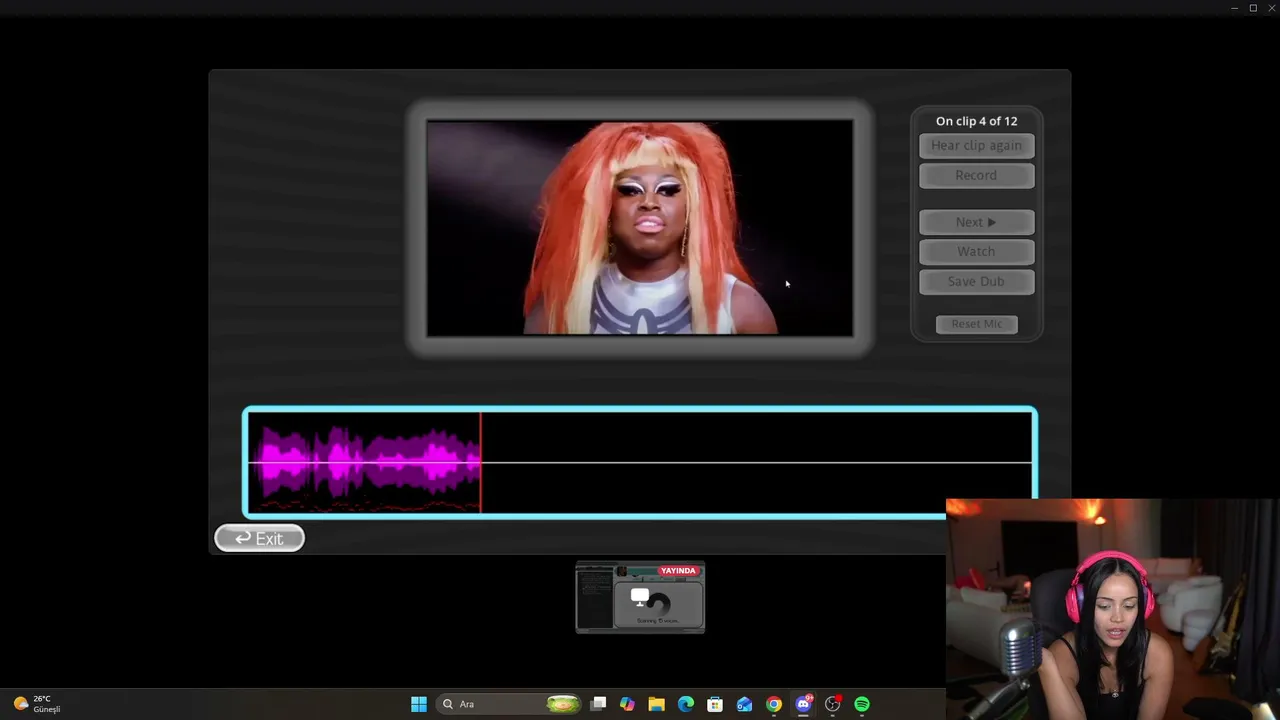The width and height of the screenshot is (1280, 720).
Task: Close the application window
Action: (1271, 8)
